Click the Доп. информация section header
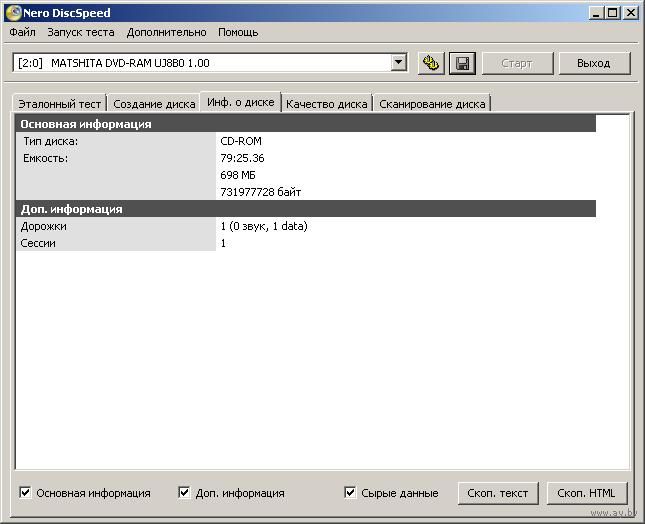The image size is (645, 524). tap(306, 209)
